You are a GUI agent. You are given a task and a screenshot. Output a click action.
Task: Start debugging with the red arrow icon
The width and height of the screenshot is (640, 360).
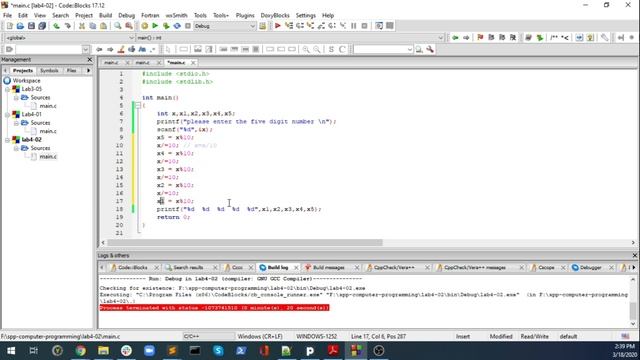[x=278, y=26]
